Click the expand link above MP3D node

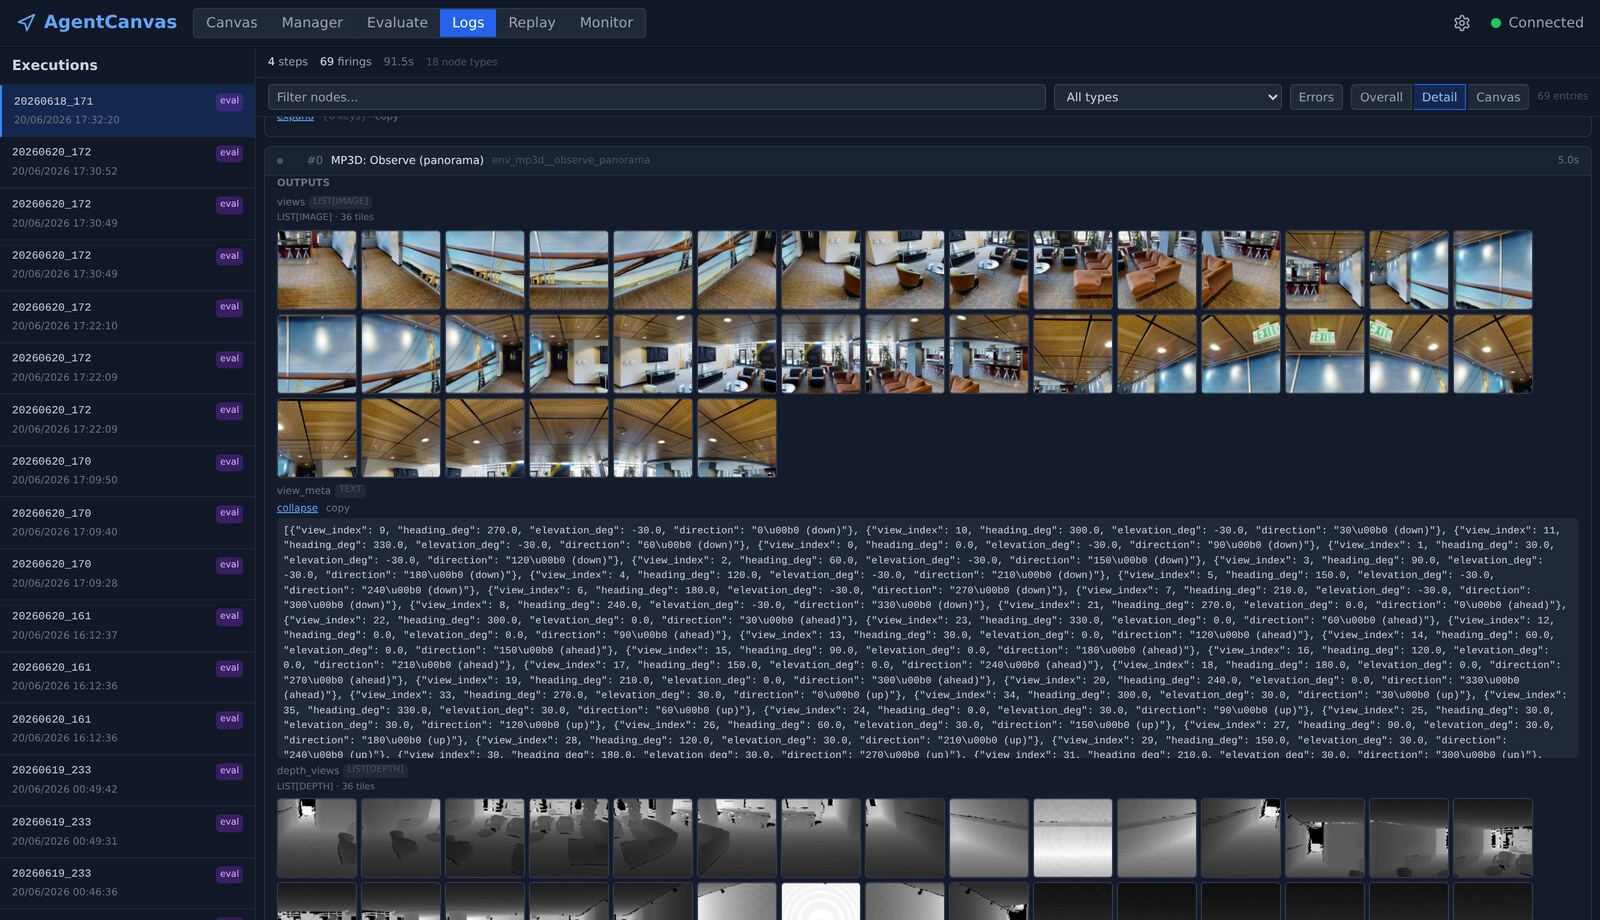click(295, 117)
